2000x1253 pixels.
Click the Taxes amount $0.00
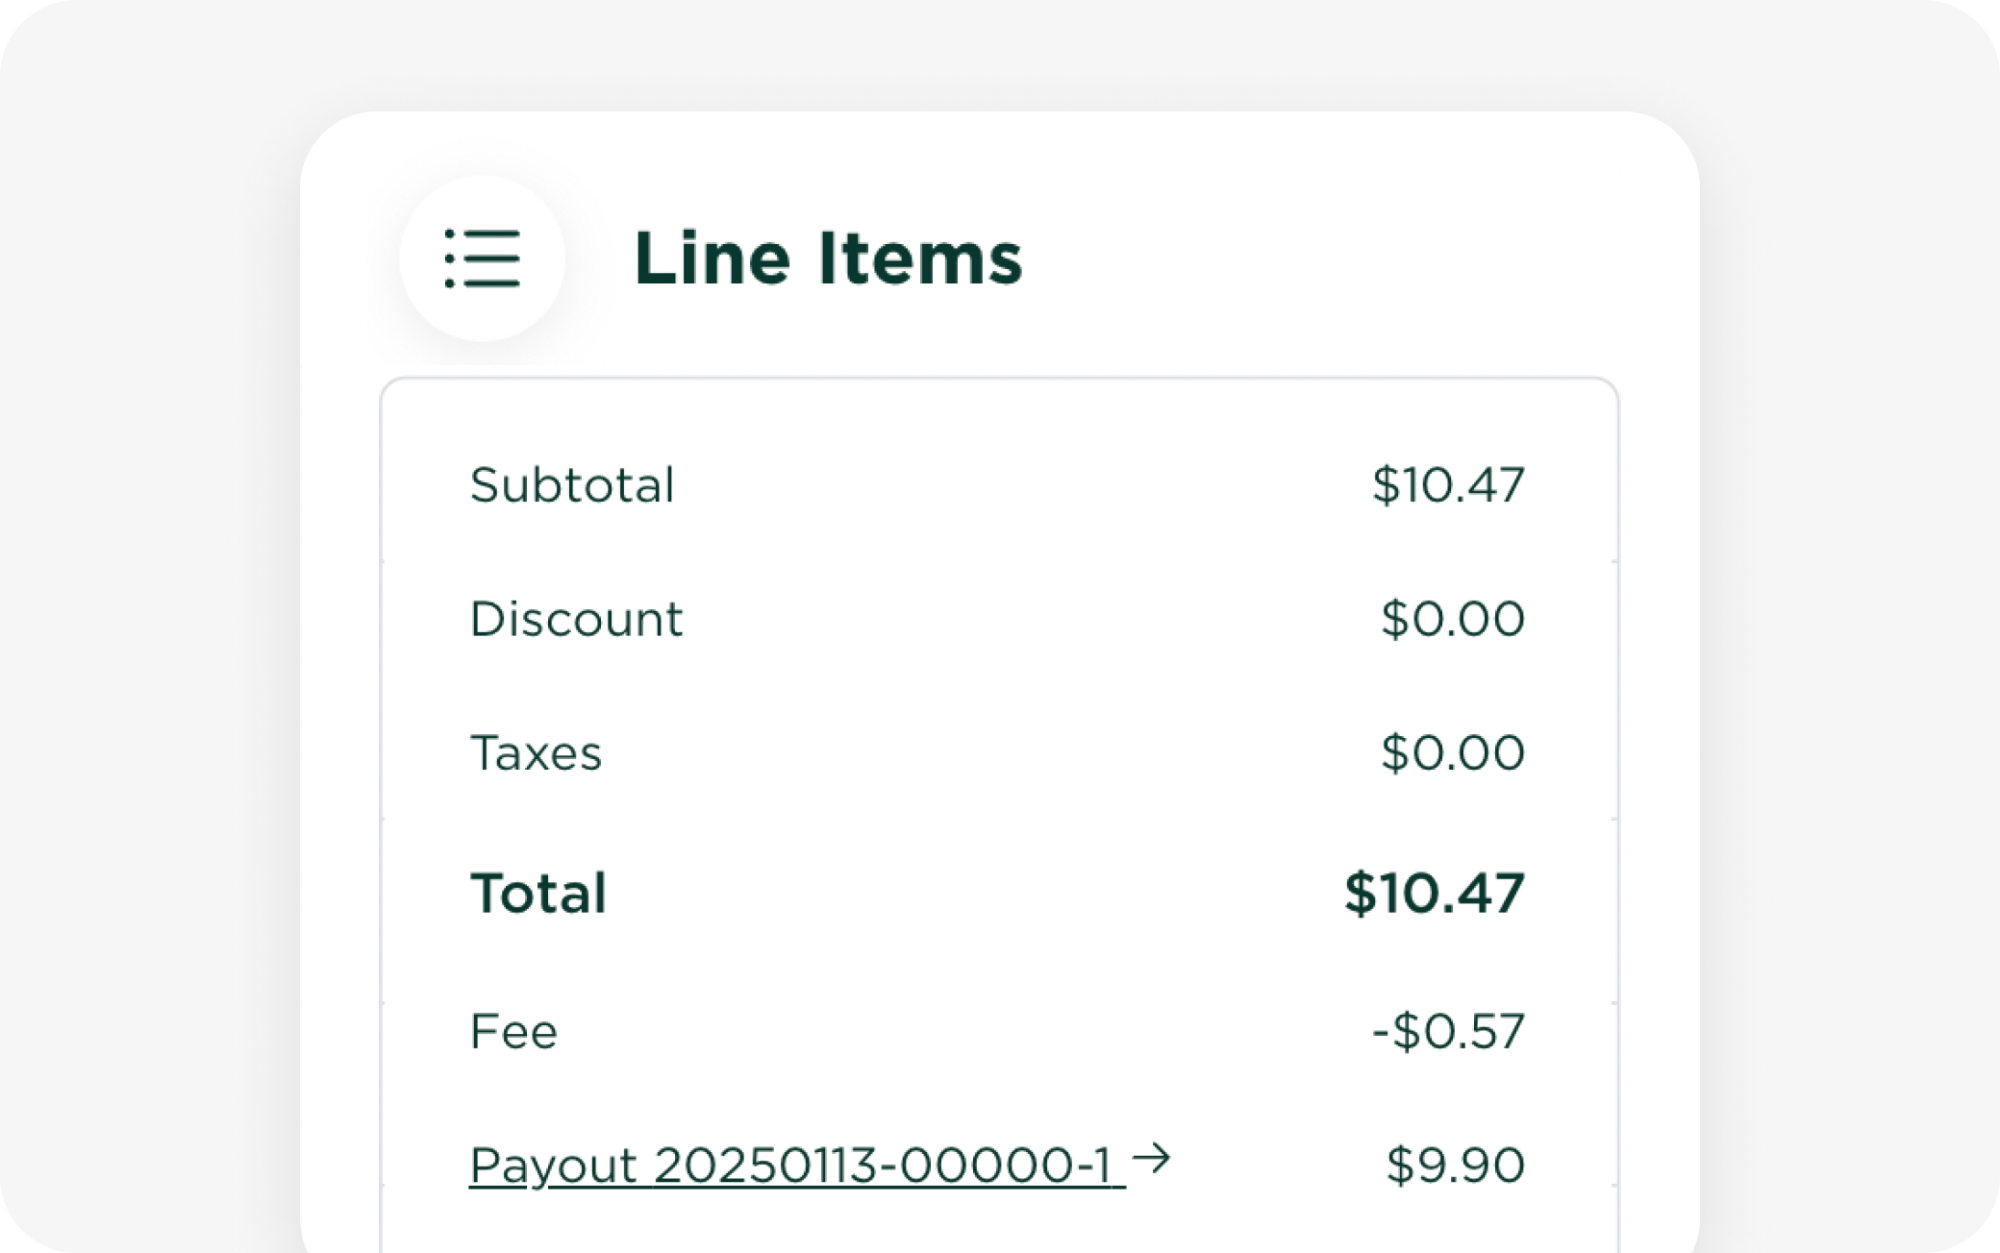coord(1452,753)
